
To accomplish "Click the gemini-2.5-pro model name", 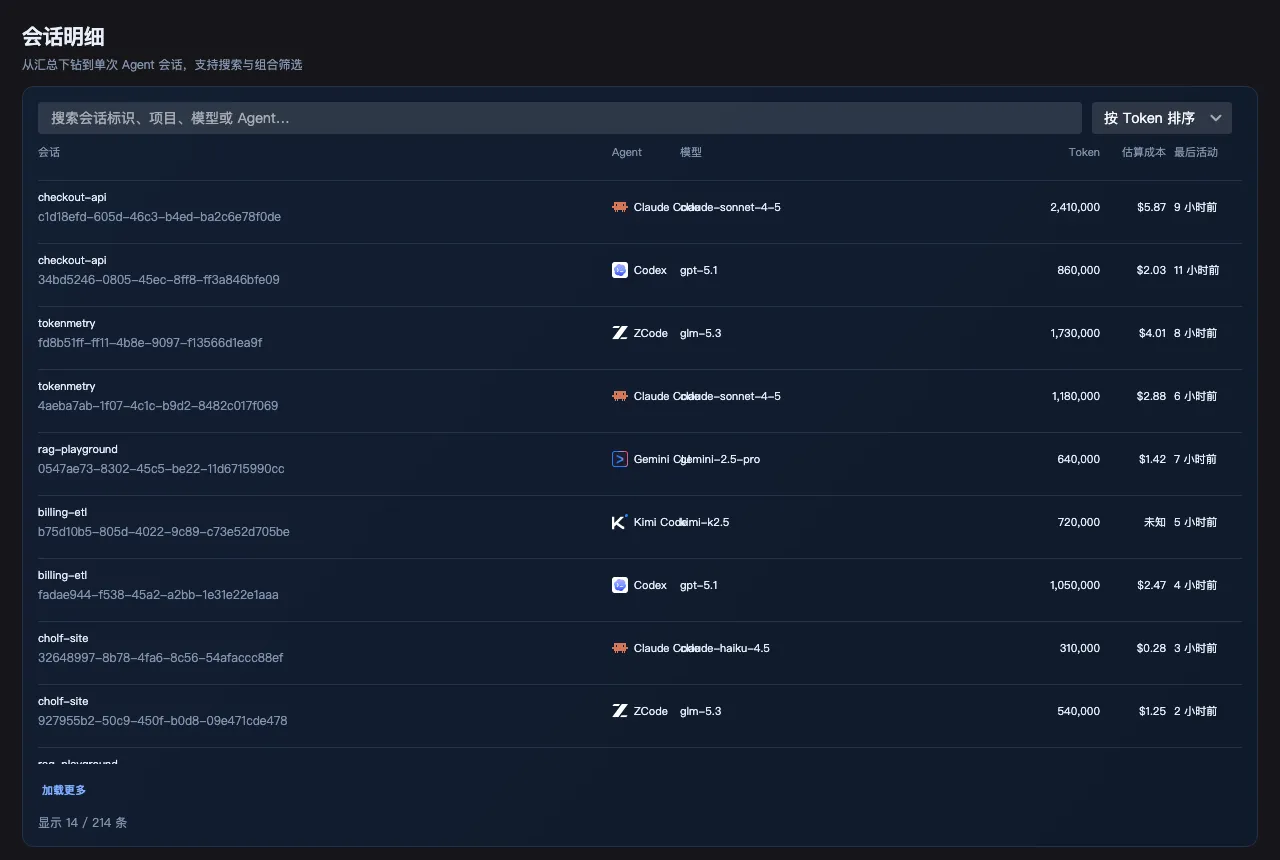I will coord(720,459).
